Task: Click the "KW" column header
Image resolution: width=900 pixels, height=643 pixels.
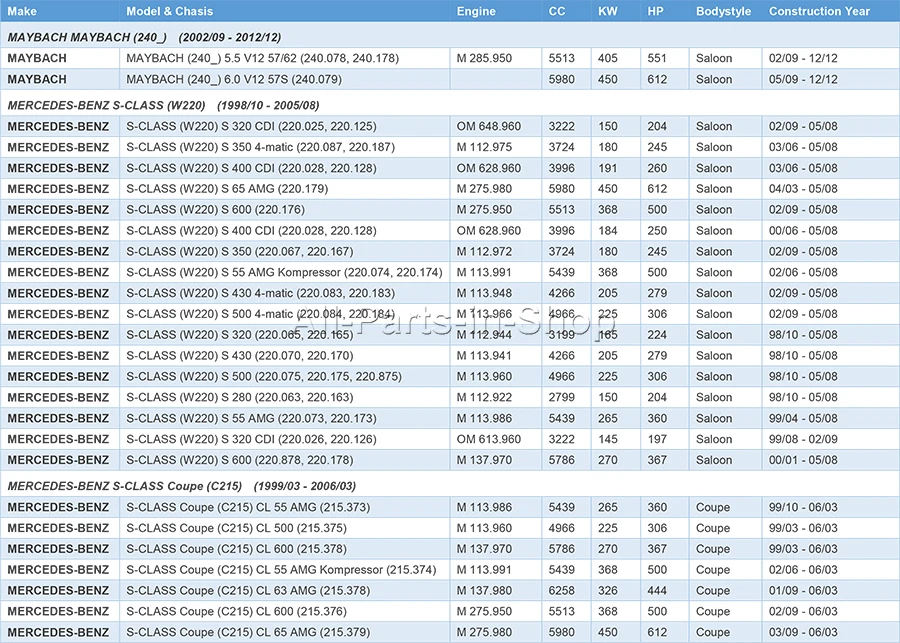Action: click(x=607, y=11)
